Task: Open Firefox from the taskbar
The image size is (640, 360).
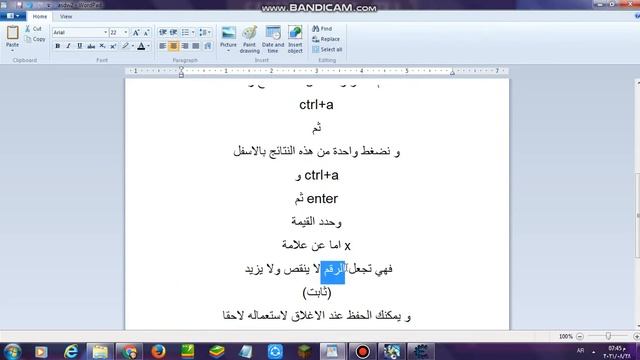Action: tap(158, 351)
